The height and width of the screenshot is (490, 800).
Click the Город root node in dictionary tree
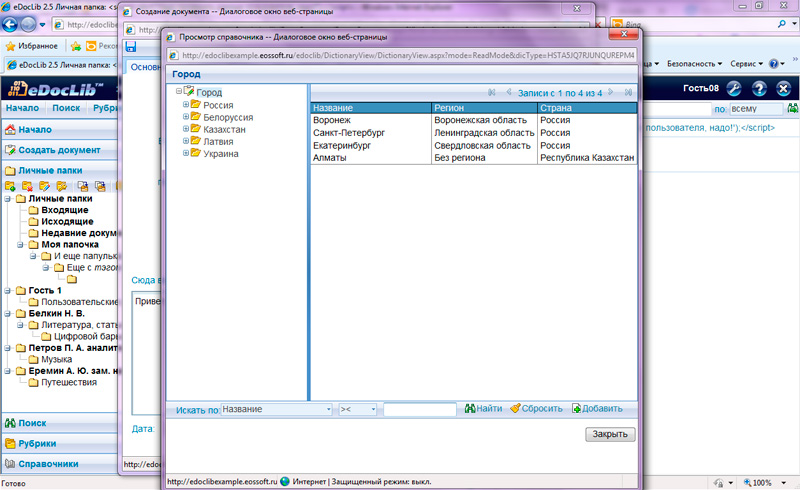click(x=209, y=92)
